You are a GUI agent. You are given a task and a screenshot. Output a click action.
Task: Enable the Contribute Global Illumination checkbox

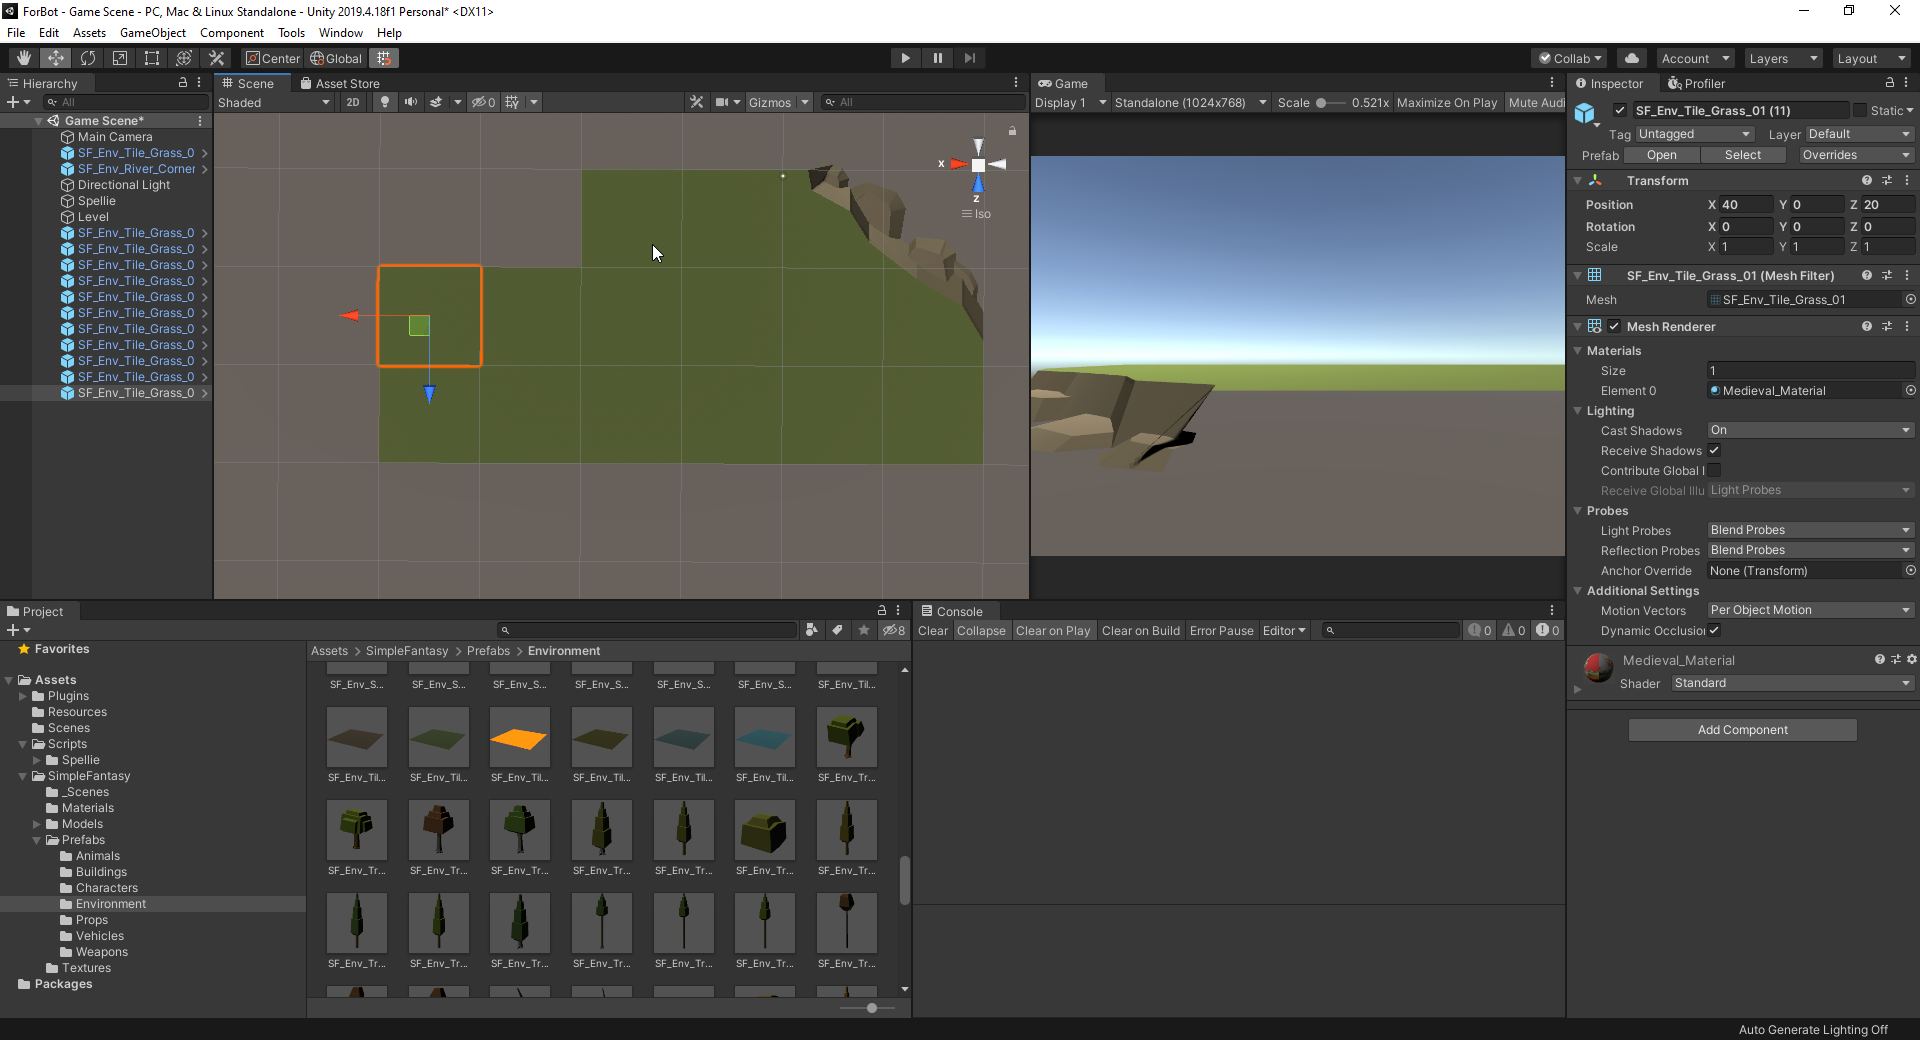(1714, 471)
